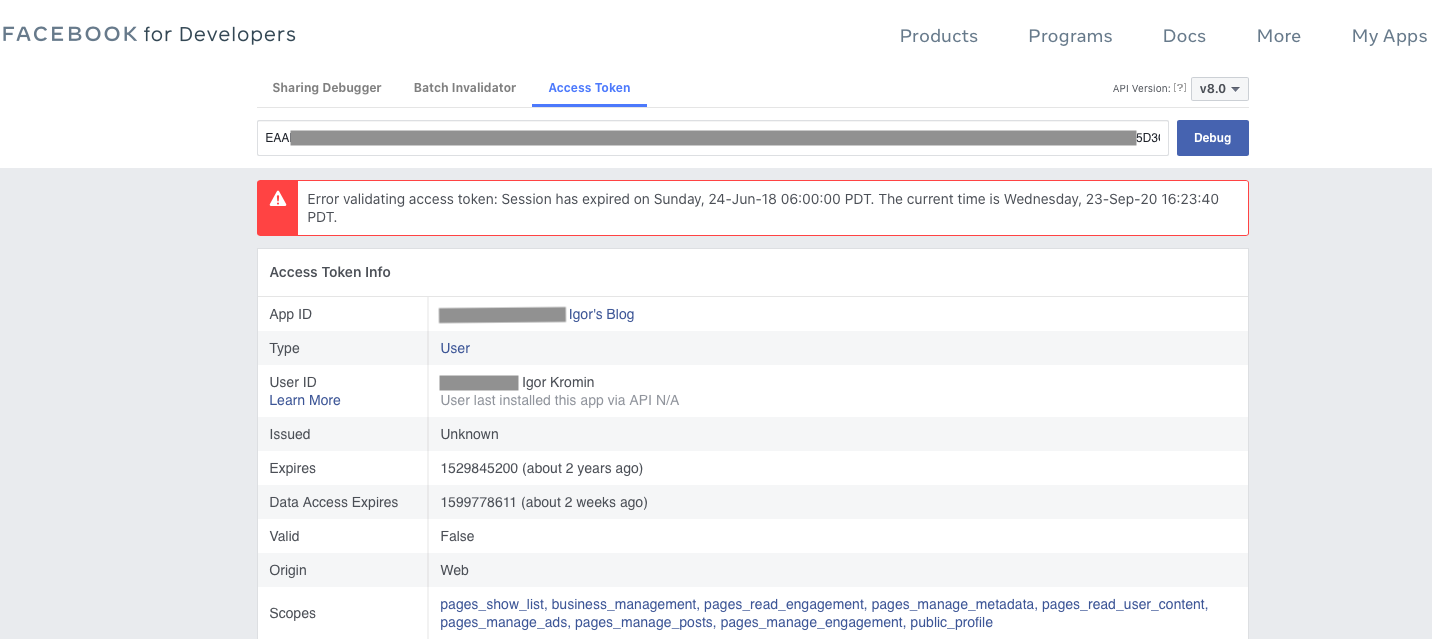Image resolution: width=1432 pixels, height=639 pixels.
Task: Click the red warning triangle icon
Action: click(278, 198)
